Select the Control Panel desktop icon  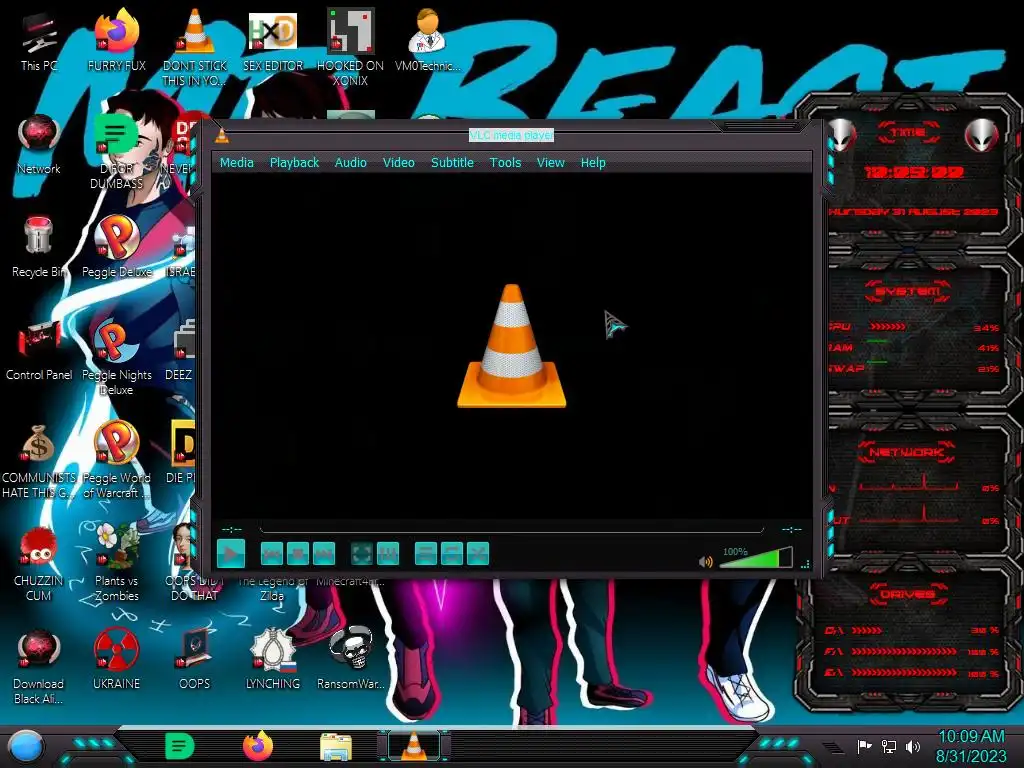pos(39,350)
